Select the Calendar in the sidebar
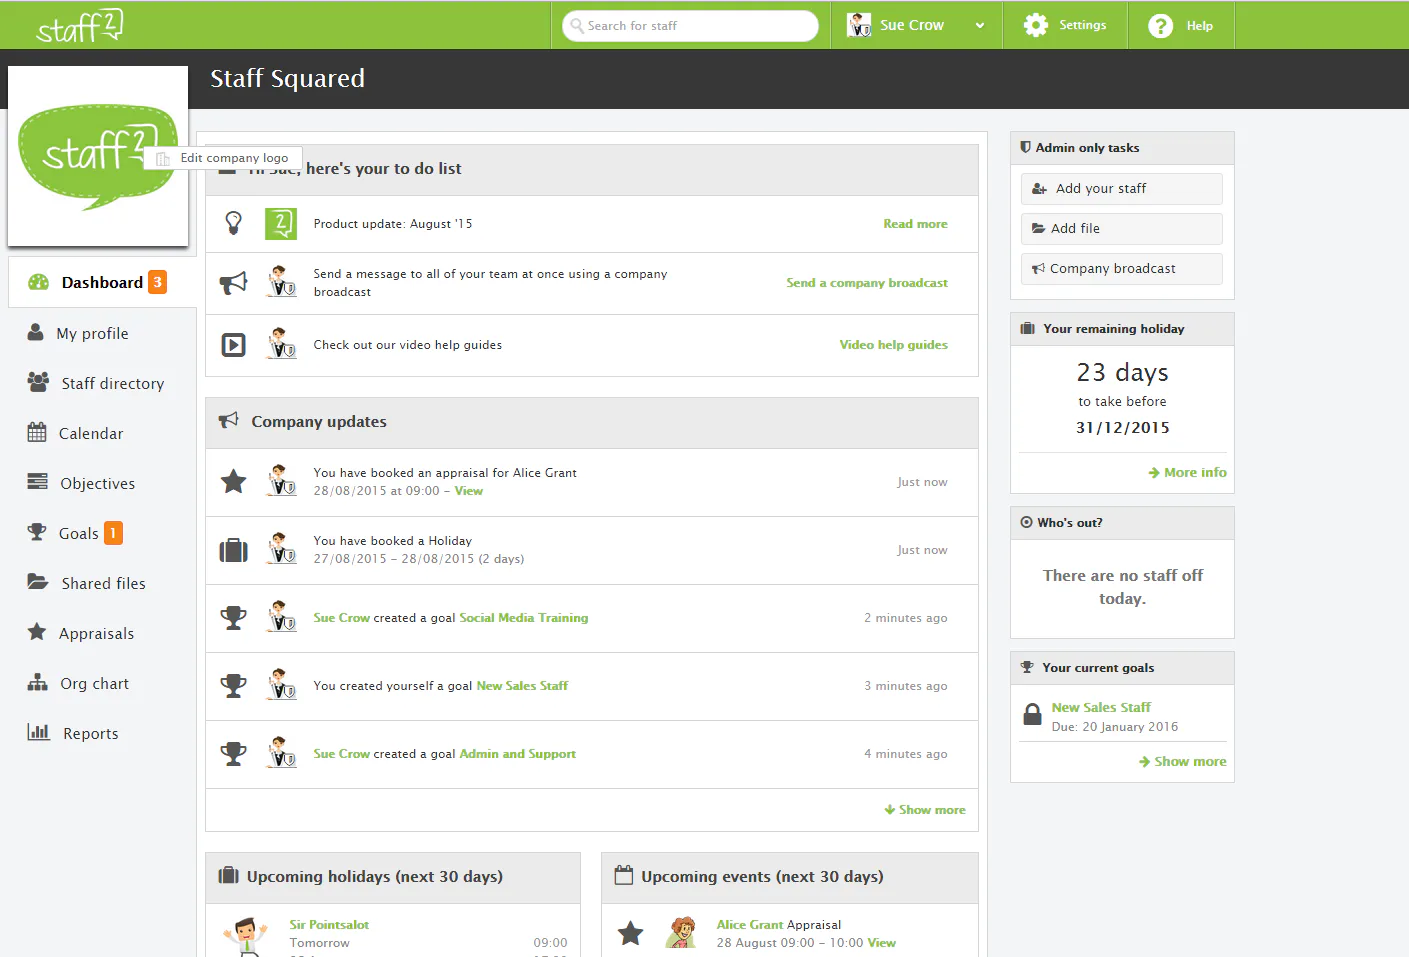 (x=90, y=433)
